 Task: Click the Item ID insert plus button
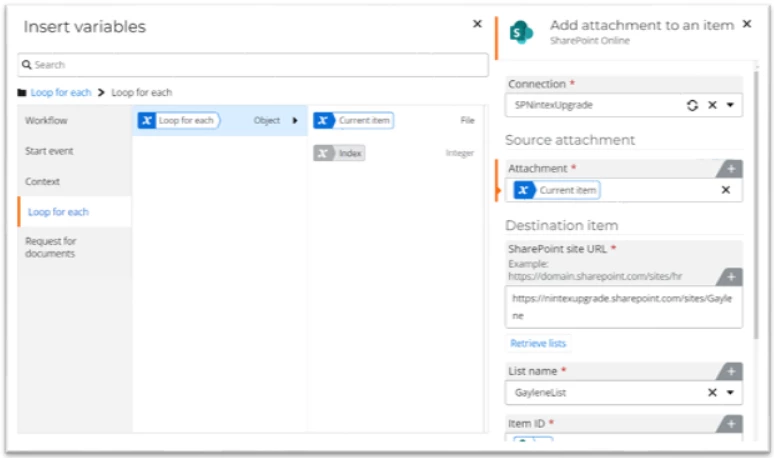[x=731, y=423]
